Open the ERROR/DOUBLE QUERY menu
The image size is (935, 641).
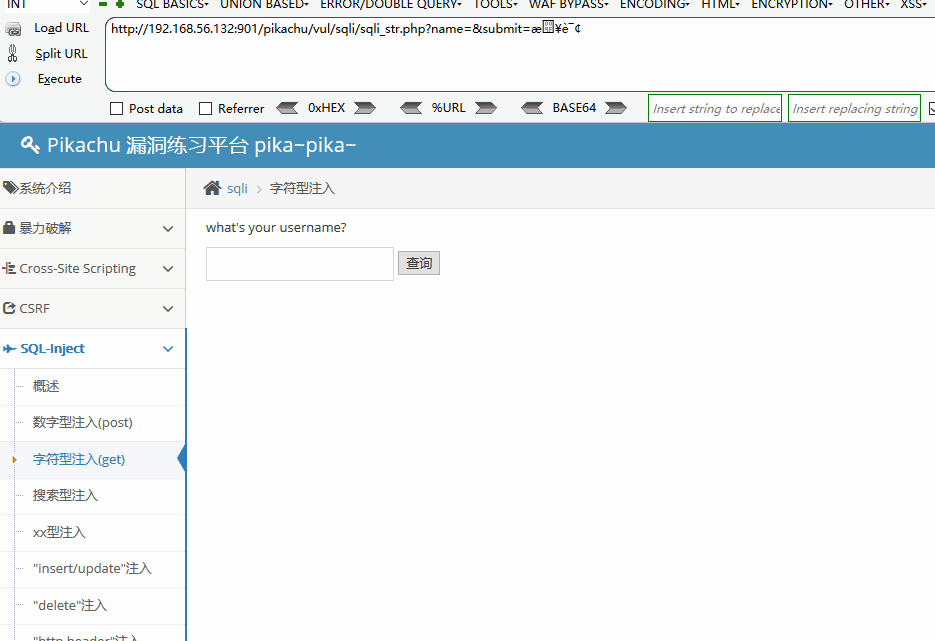click(x=391, y=5)
